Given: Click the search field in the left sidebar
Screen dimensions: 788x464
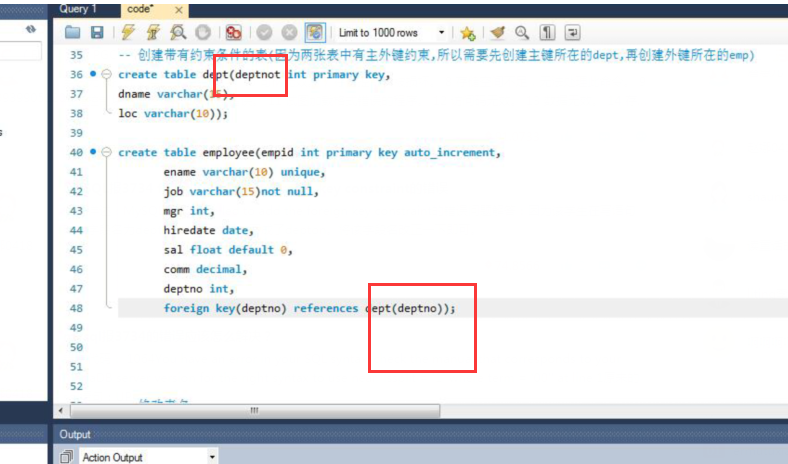Looking at the screenshot, I should 20,51.
